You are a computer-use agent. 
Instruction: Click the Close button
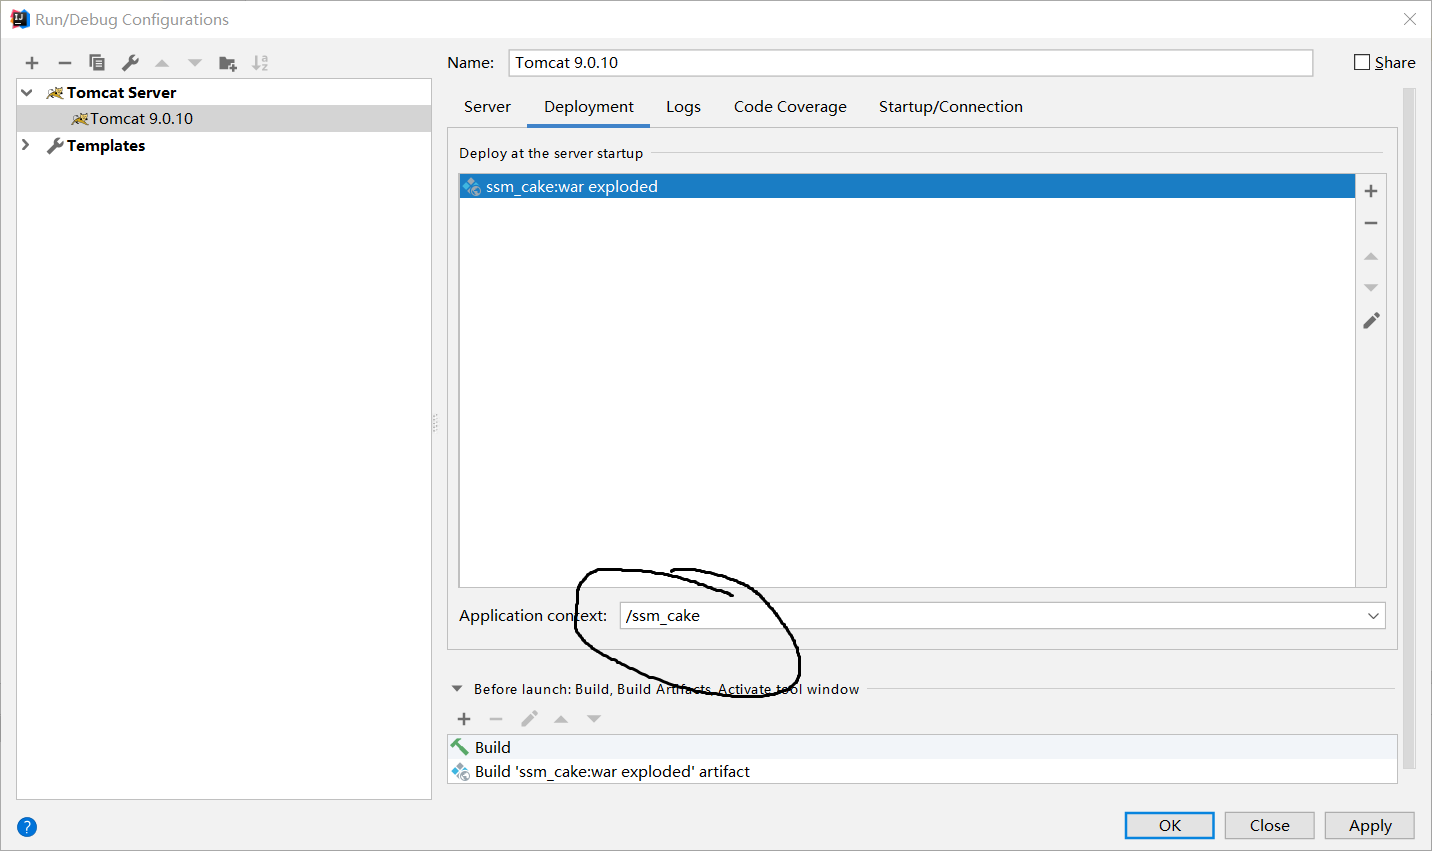(x=1270, y=826)
